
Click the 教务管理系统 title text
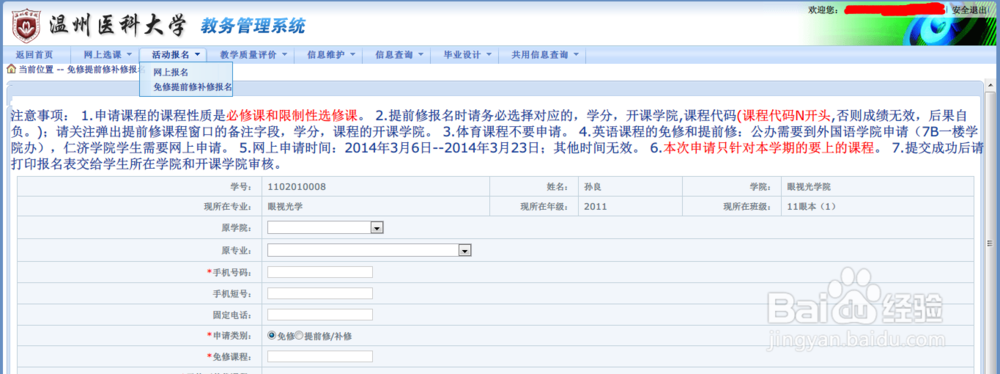click(x=253, y=26)
